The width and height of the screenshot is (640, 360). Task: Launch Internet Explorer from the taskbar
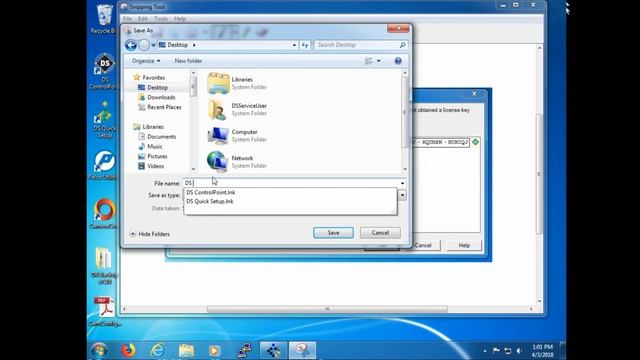(157, 350)
